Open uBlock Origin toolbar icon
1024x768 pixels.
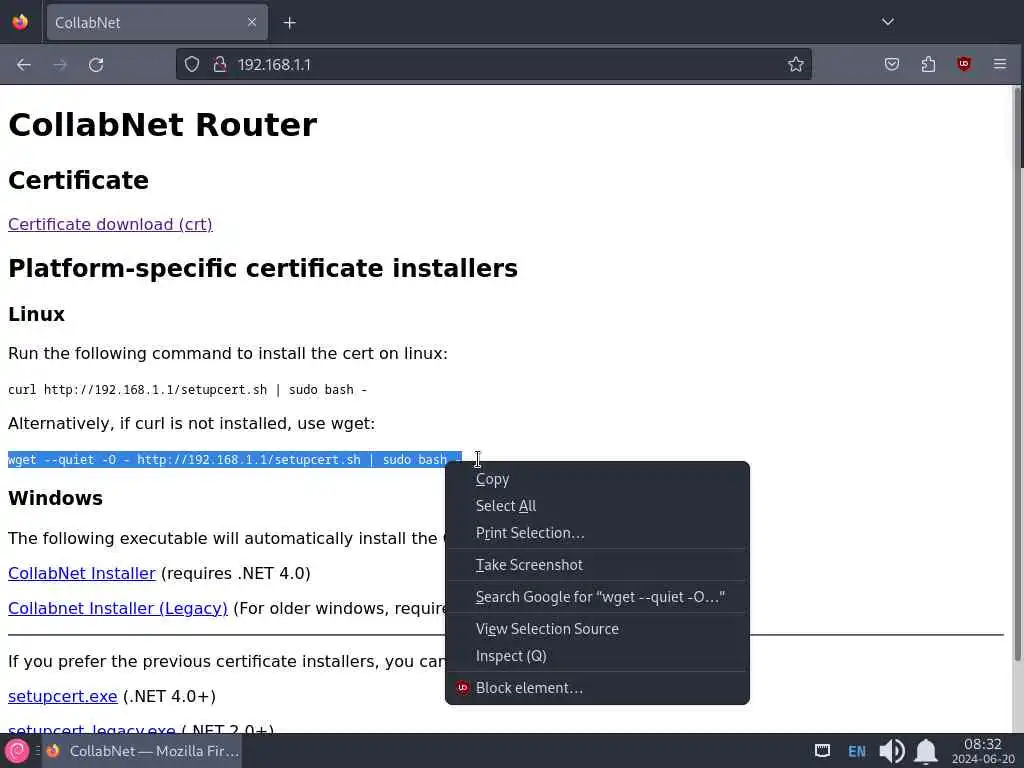coord(964,64)
